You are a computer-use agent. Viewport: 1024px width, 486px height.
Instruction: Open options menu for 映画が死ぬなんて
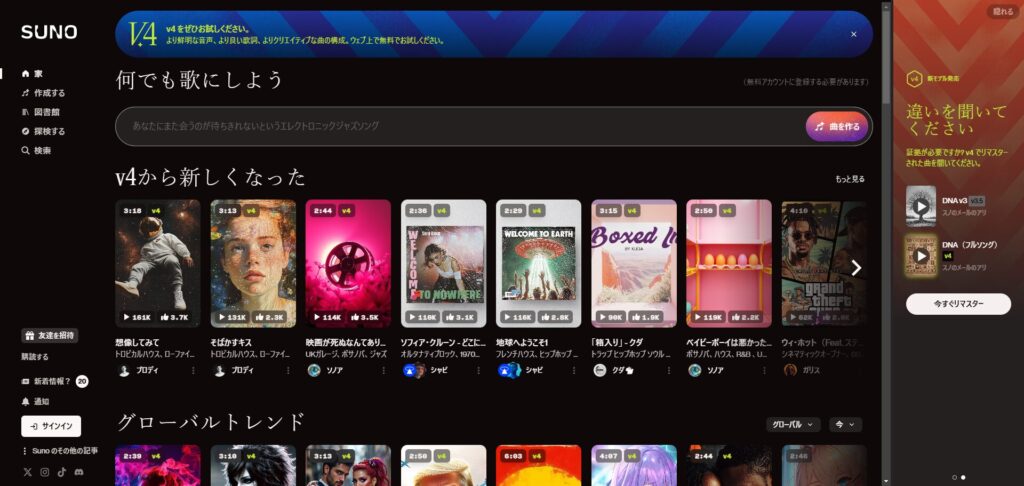[x=383, y=370]
